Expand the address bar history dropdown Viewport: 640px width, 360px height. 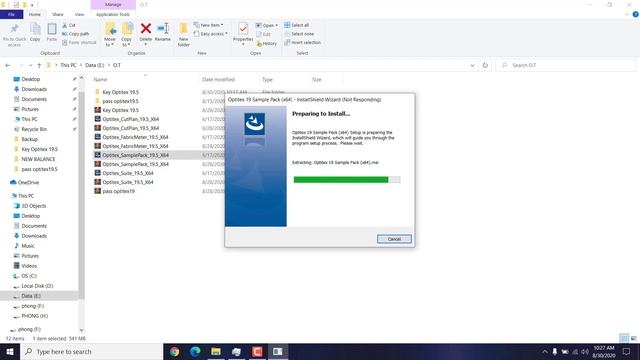[x=472, y=65]
